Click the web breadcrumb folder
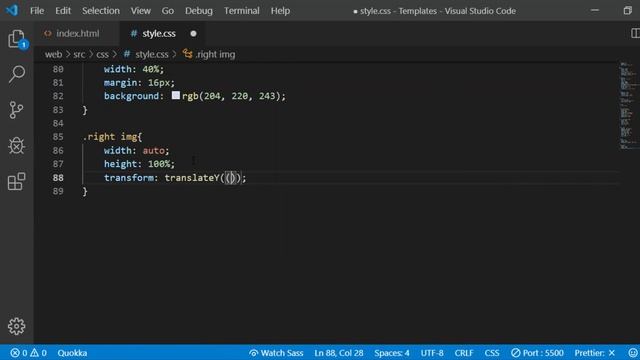 [x=53, y=54]
